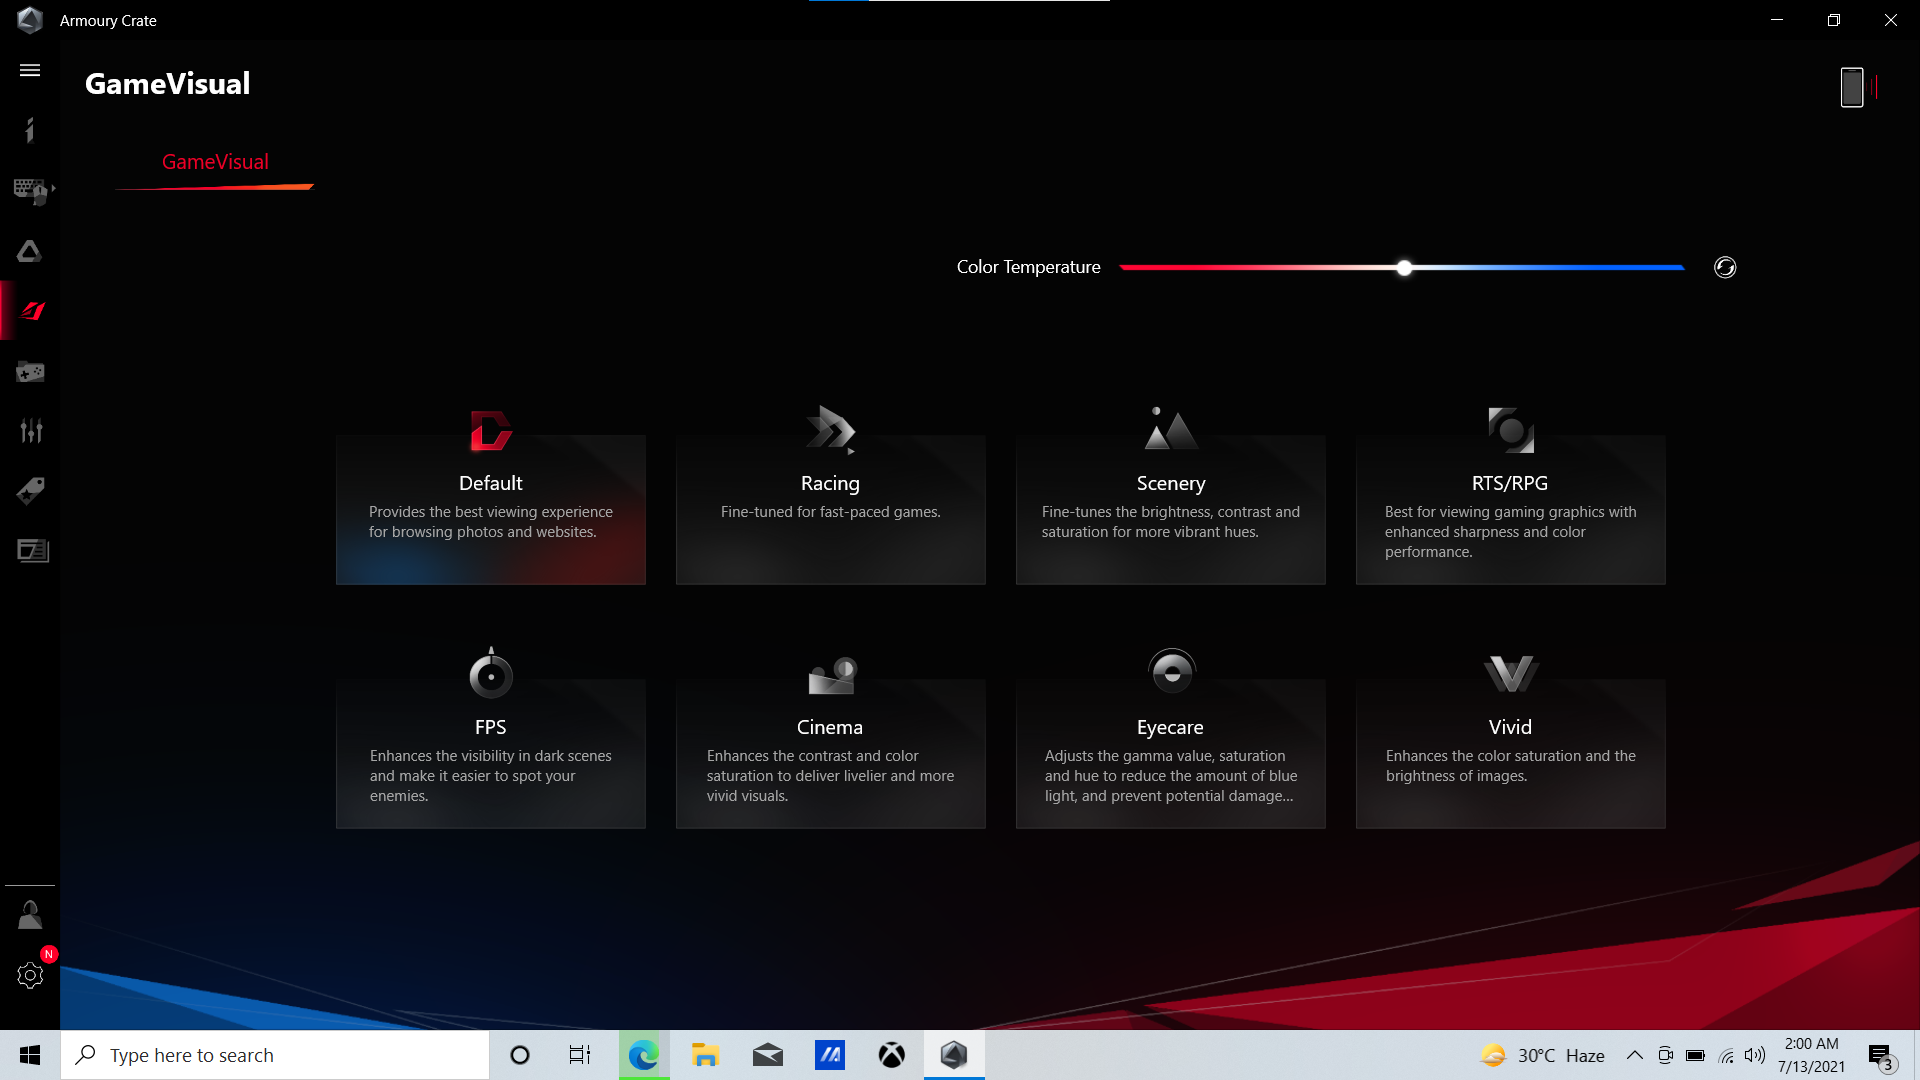Select the RTS/RPG display mode card
Screen dimensions: 1920x1080
1511,510
